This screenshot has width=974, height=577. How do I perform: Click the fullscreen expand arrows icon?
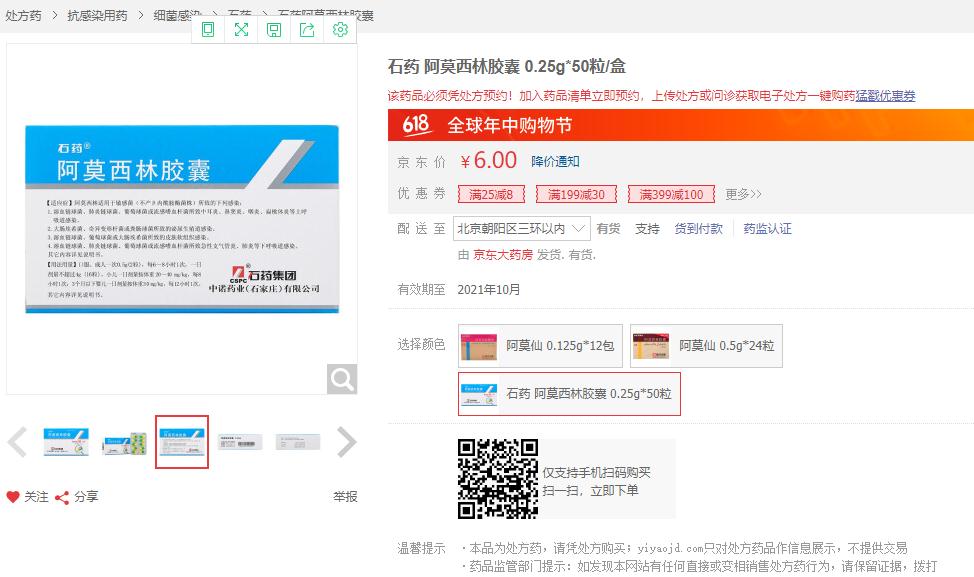point(241,30)
